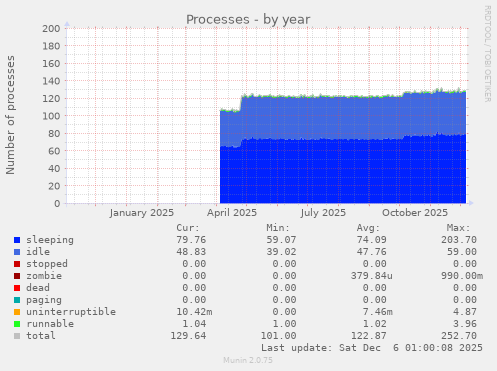The image size is (497, 371).
Task: Click the 'Last update' timestamp line
Action: pyautogui.click(x=372, y=348)
